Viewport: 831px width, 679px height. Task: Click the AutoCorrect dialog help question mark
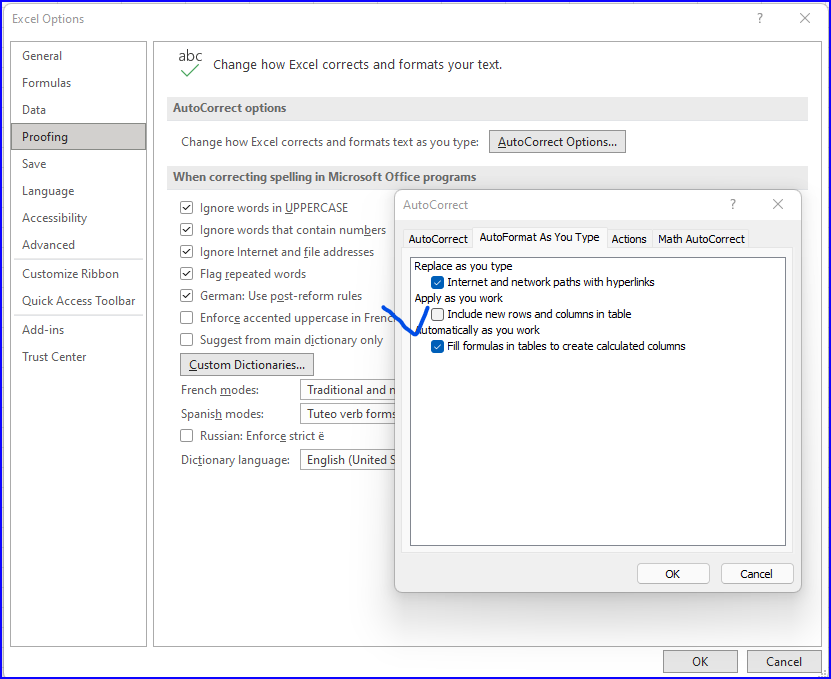click(x=732, y=205)
